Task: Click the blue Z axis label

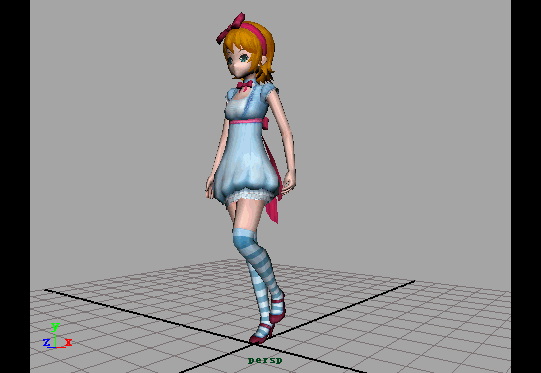Action: click(47, 342)
